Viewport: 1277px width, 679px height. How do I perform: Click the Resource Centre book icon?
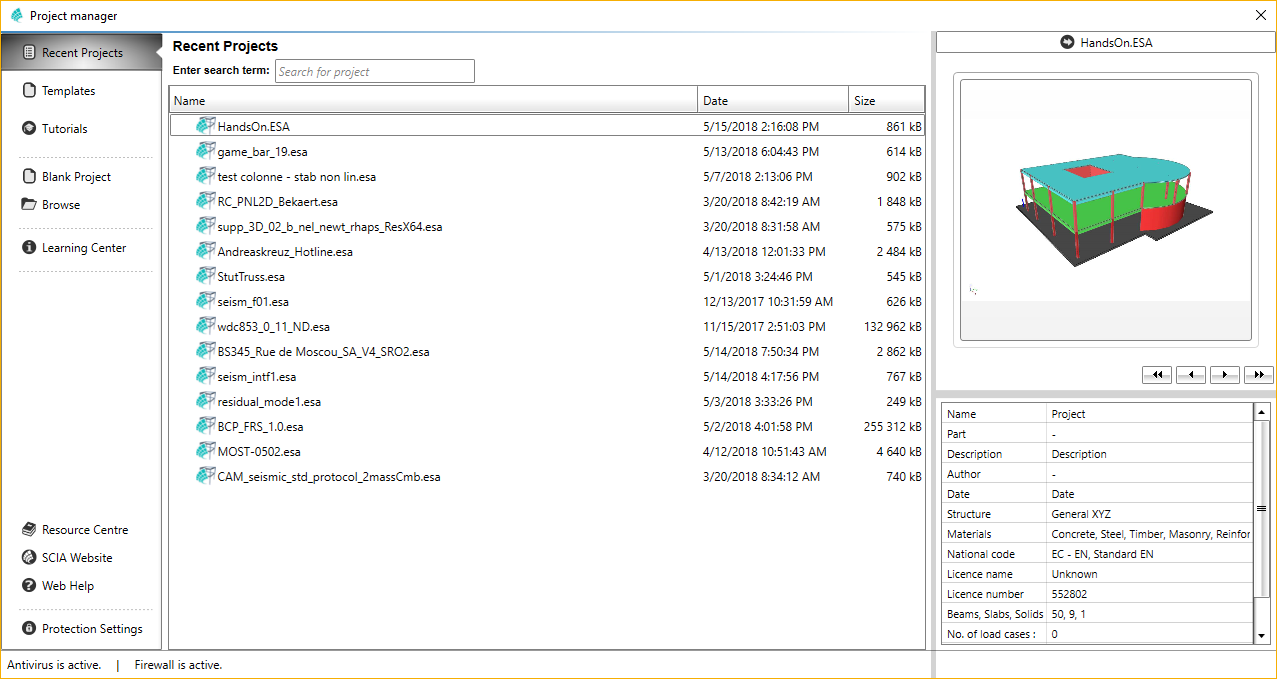point(29,530)
